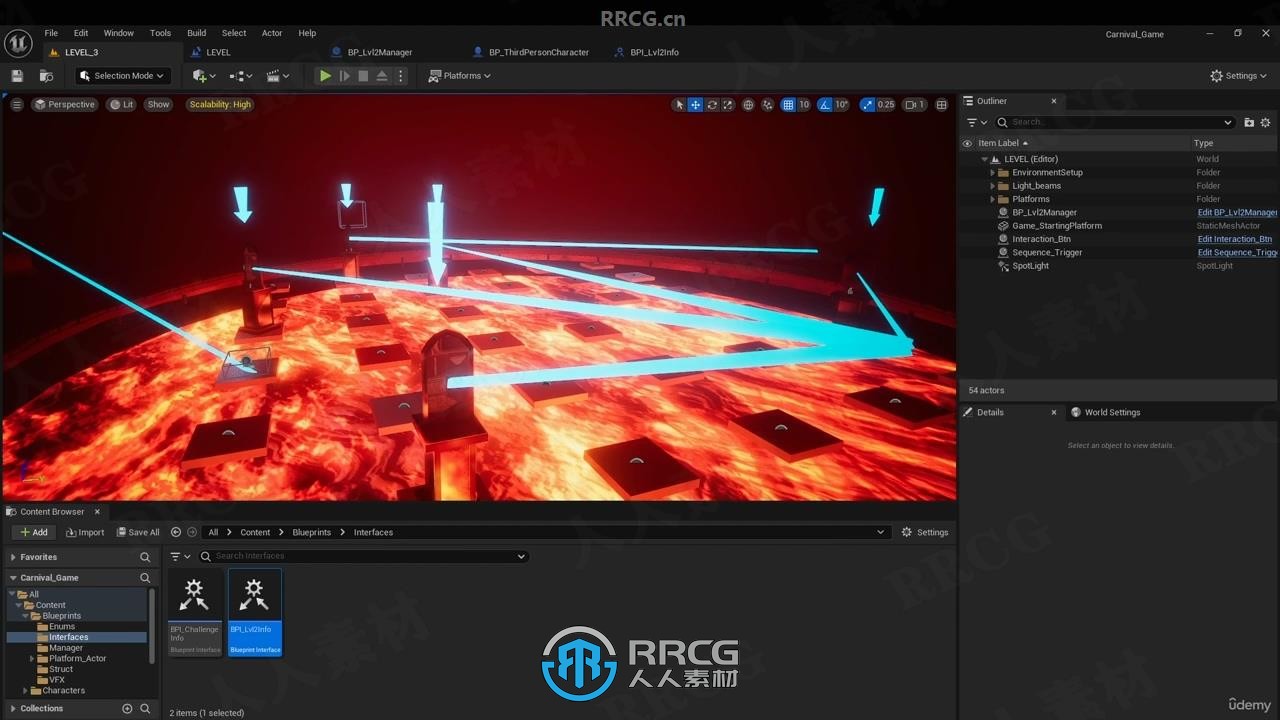Click the Lit view mode button
1280x720 pixels.
point(122,104)
